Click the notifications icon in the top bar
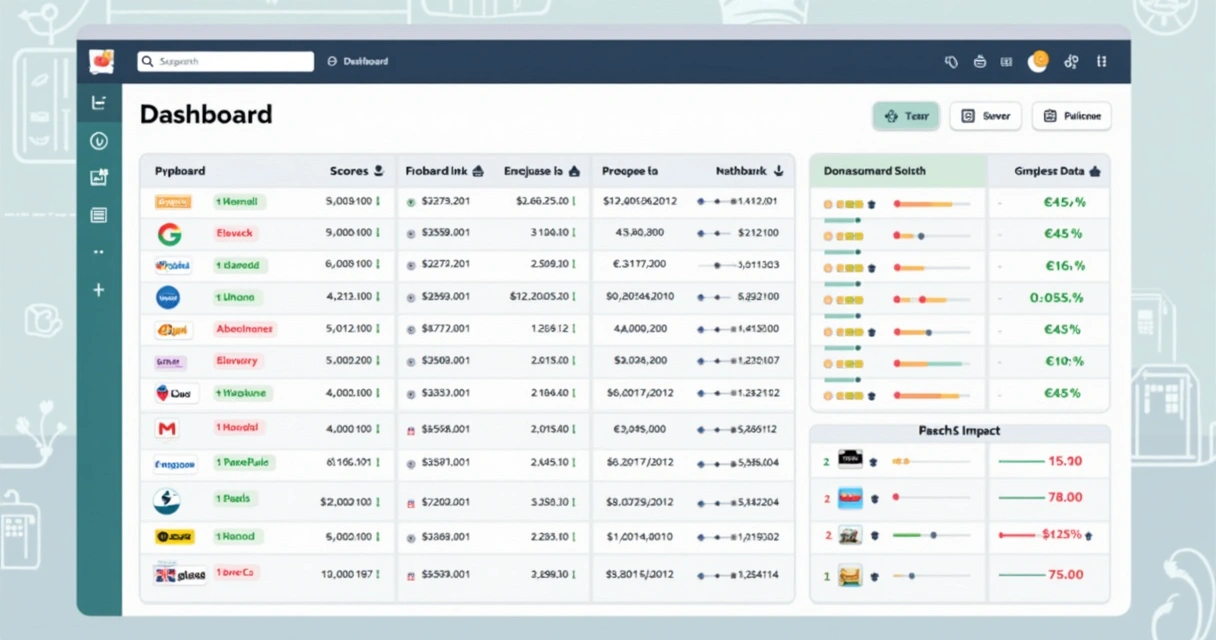This screenshot has height=640, width=1216. click(952, 61)
